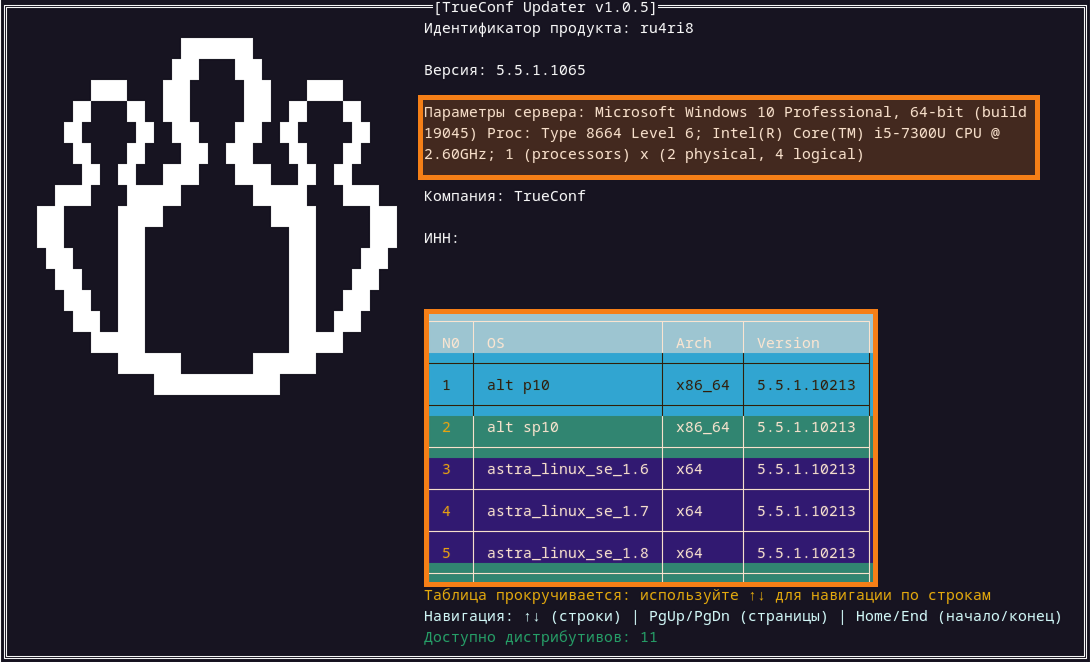This screenshot has height=662, width=1090.
Task: Select the astra_linux_se_1.8 row
Action: [649, 553]
